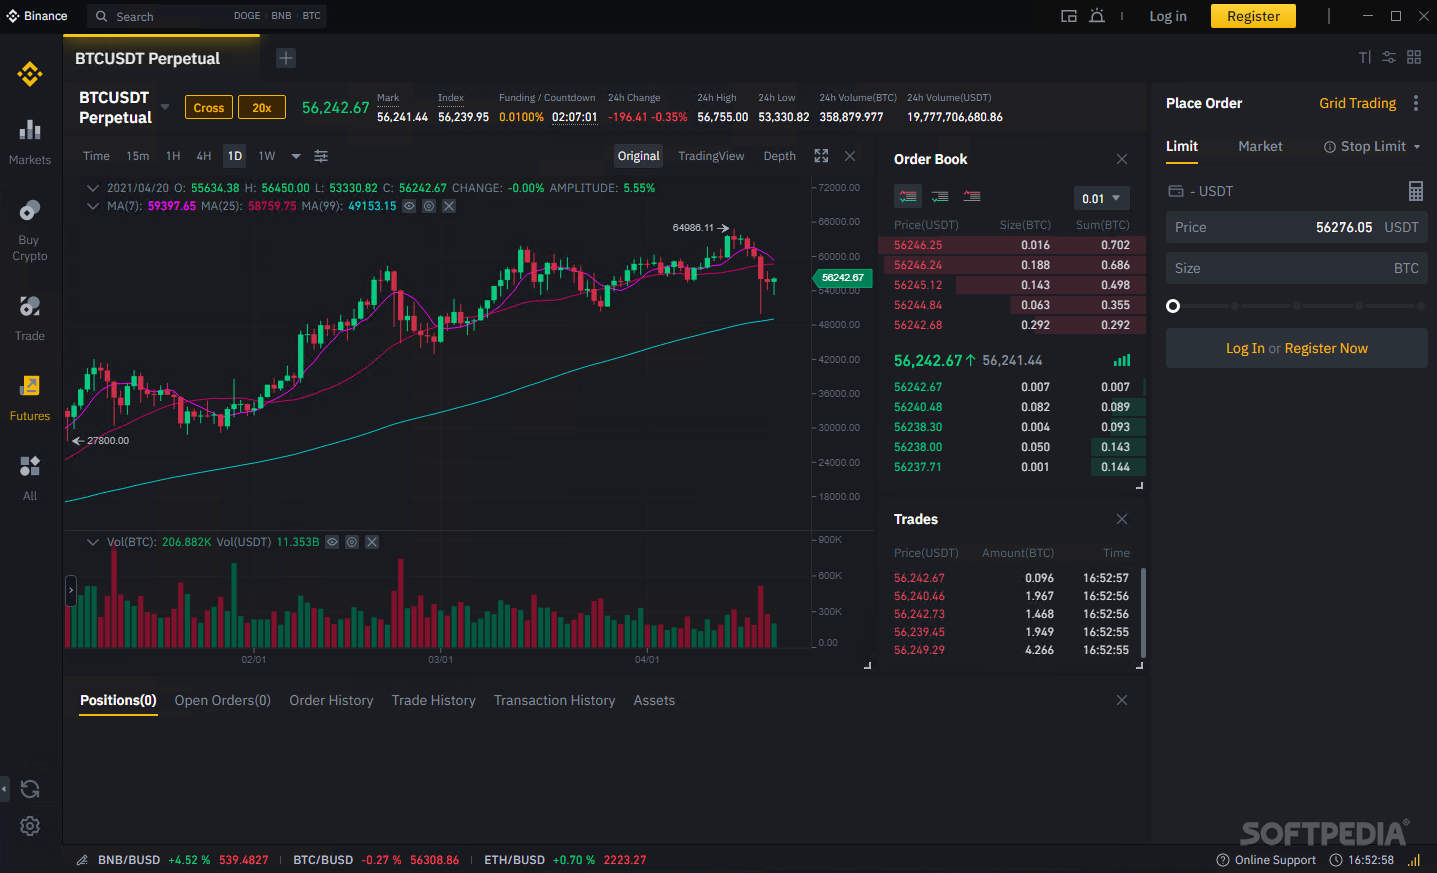Open Volume indicator settings
The image size is (1437, 873).
pos(352,542)
